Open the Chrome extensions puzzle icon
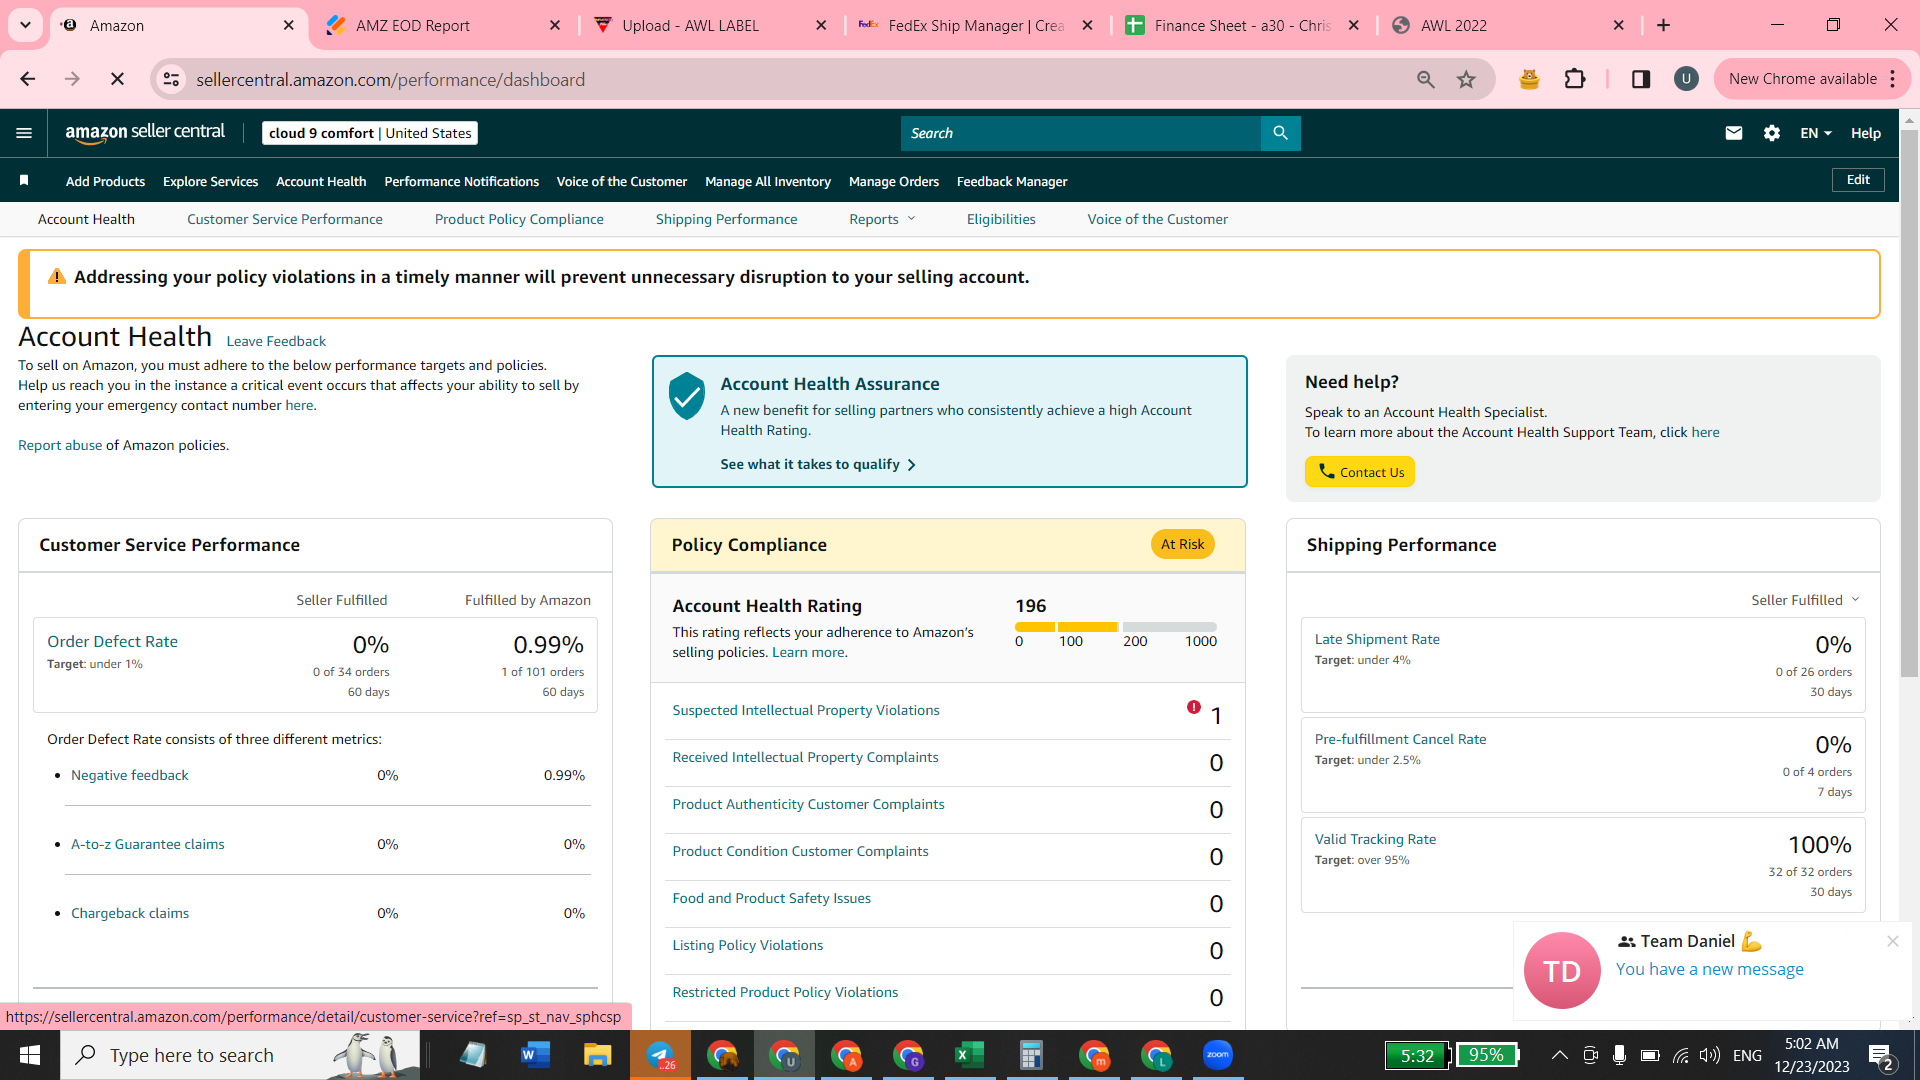1920x1080 pixels. point(1575,79)
